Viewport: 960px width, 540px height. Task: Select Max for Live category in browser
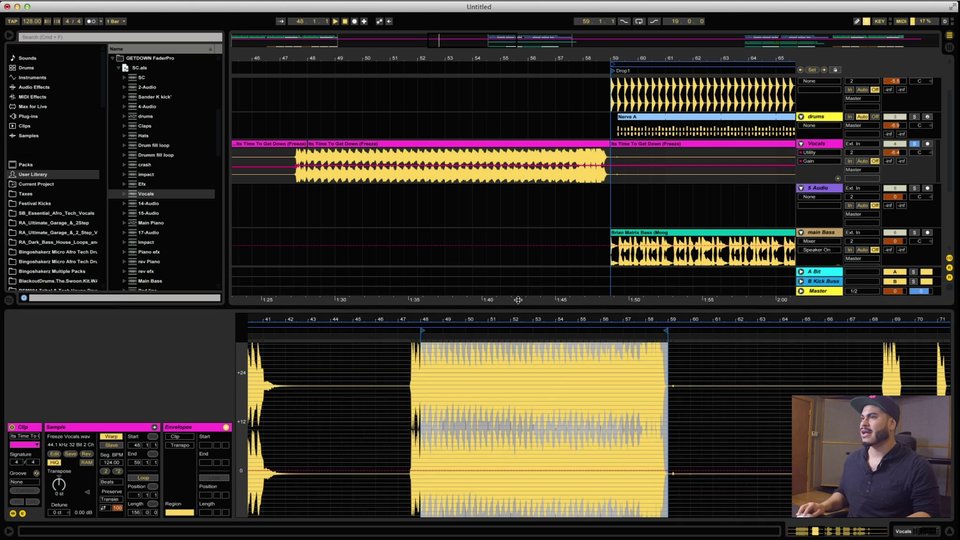point(32,107)
